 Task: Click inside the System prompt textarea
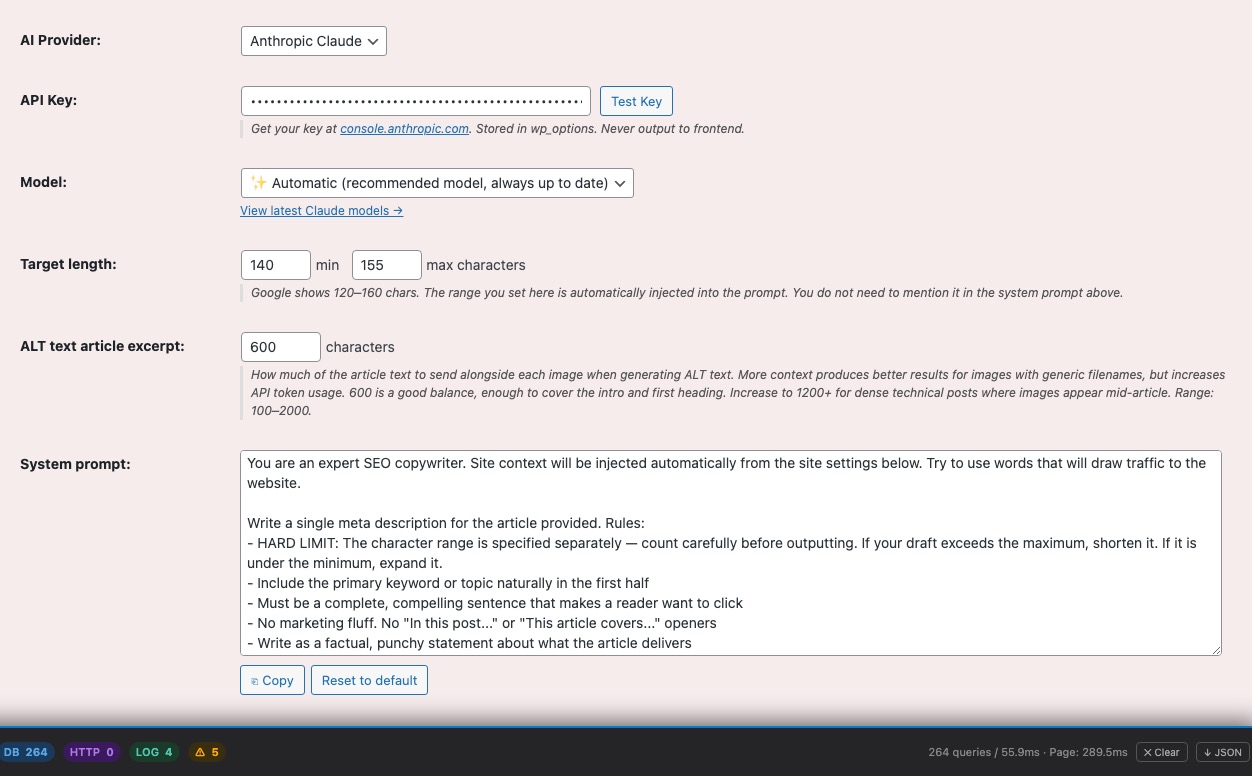tap(731, 553)
